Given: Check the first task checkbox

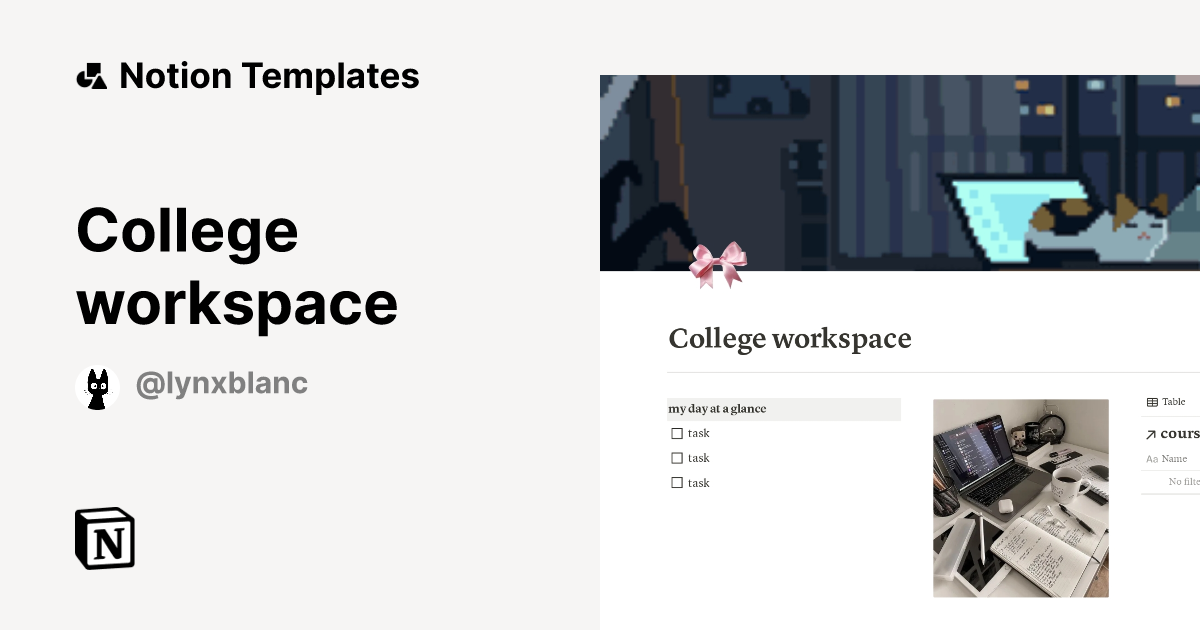Looking at the screenshot, I should coord(677,433).
